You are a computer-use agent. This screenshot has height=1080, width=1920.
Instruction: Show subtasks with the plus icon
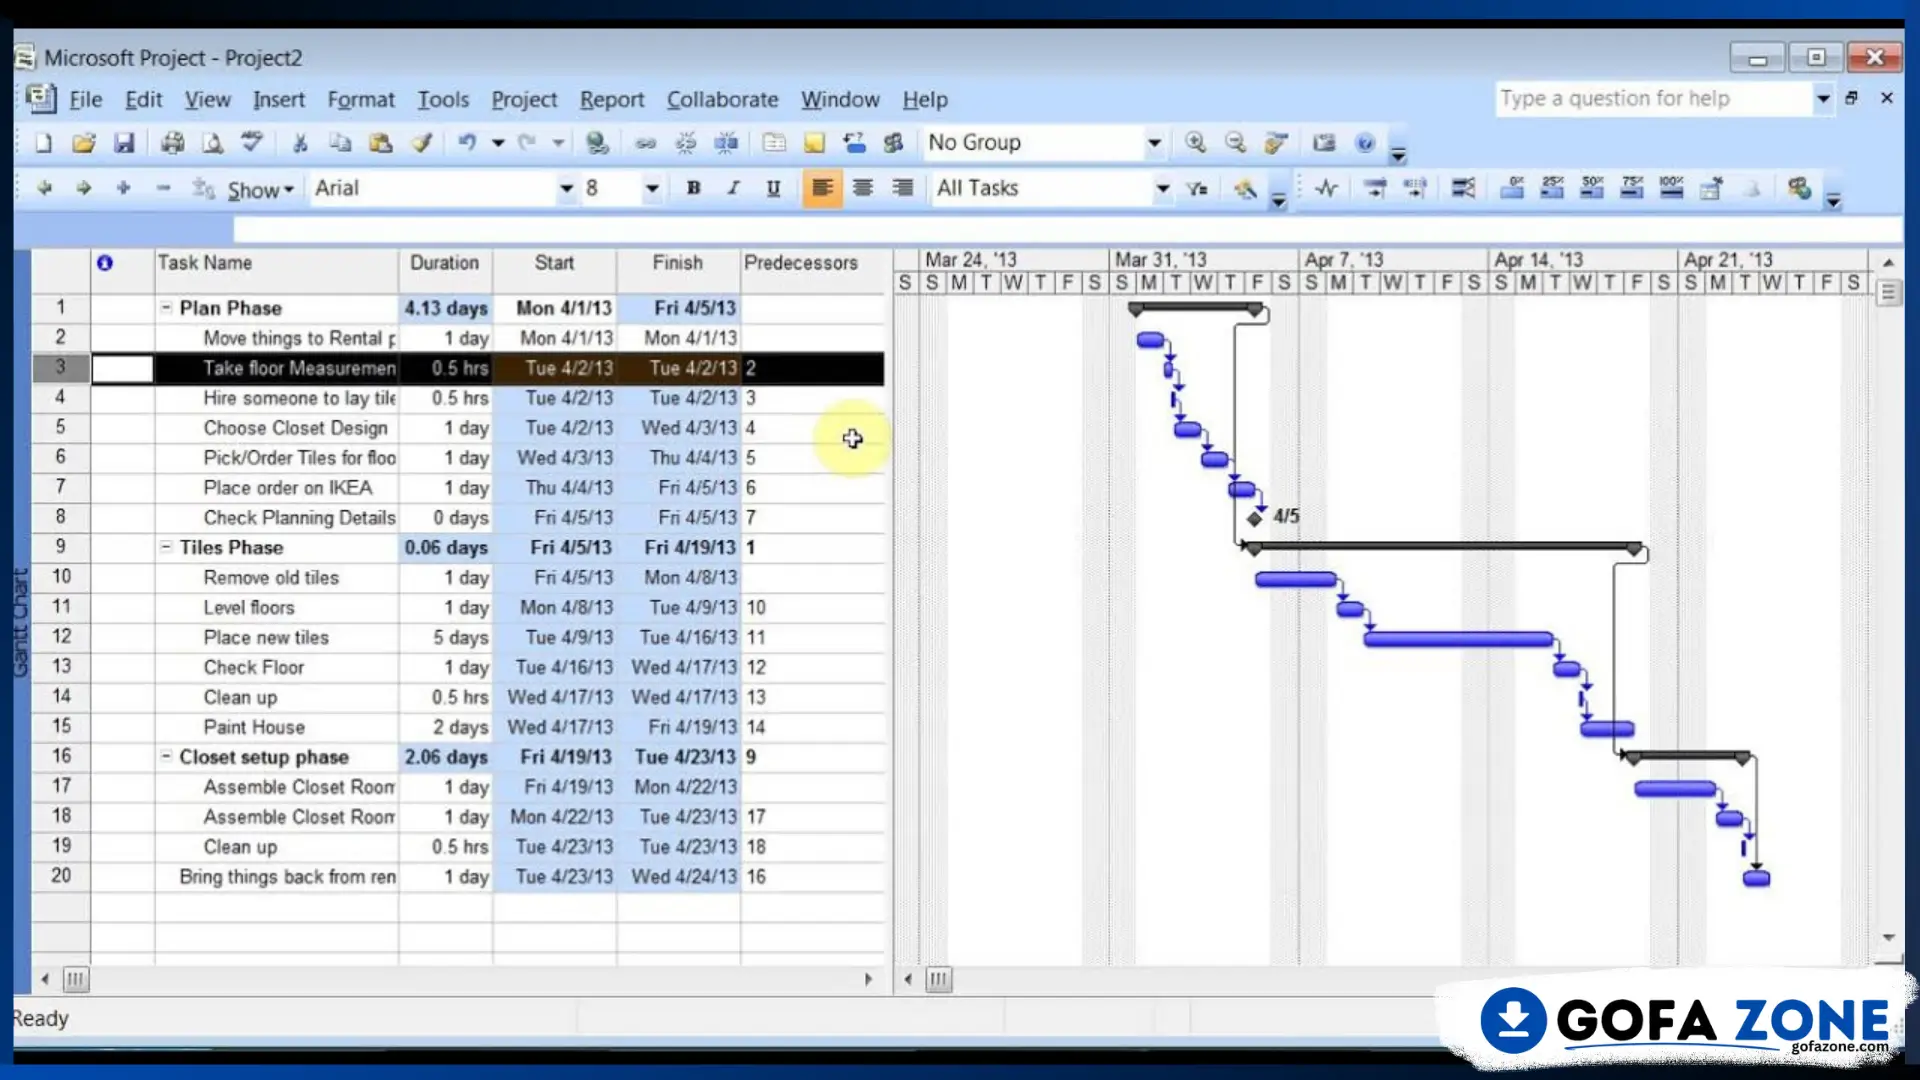124,188
